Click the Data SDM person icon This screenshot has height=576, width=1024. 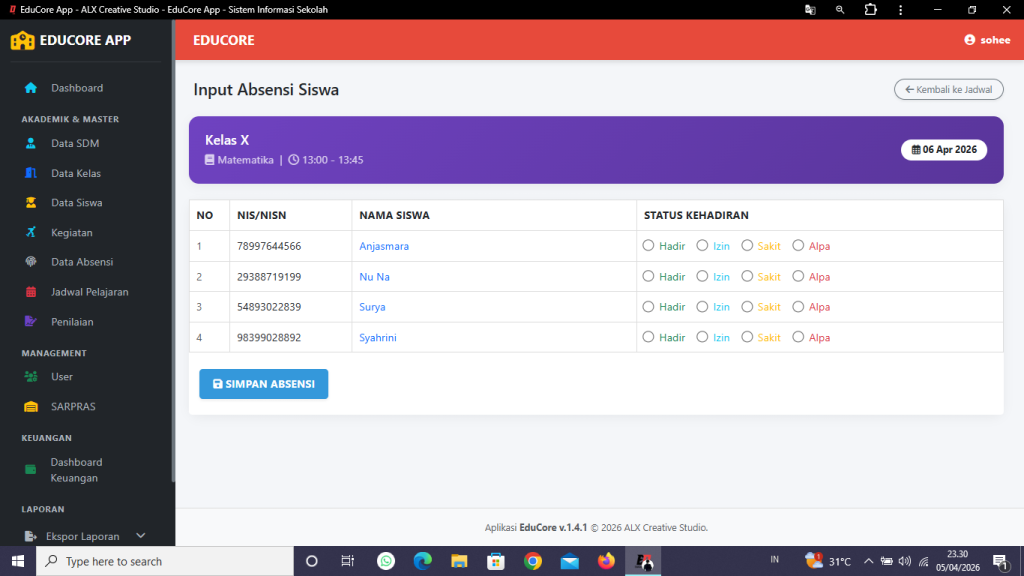tap(31, 143)
